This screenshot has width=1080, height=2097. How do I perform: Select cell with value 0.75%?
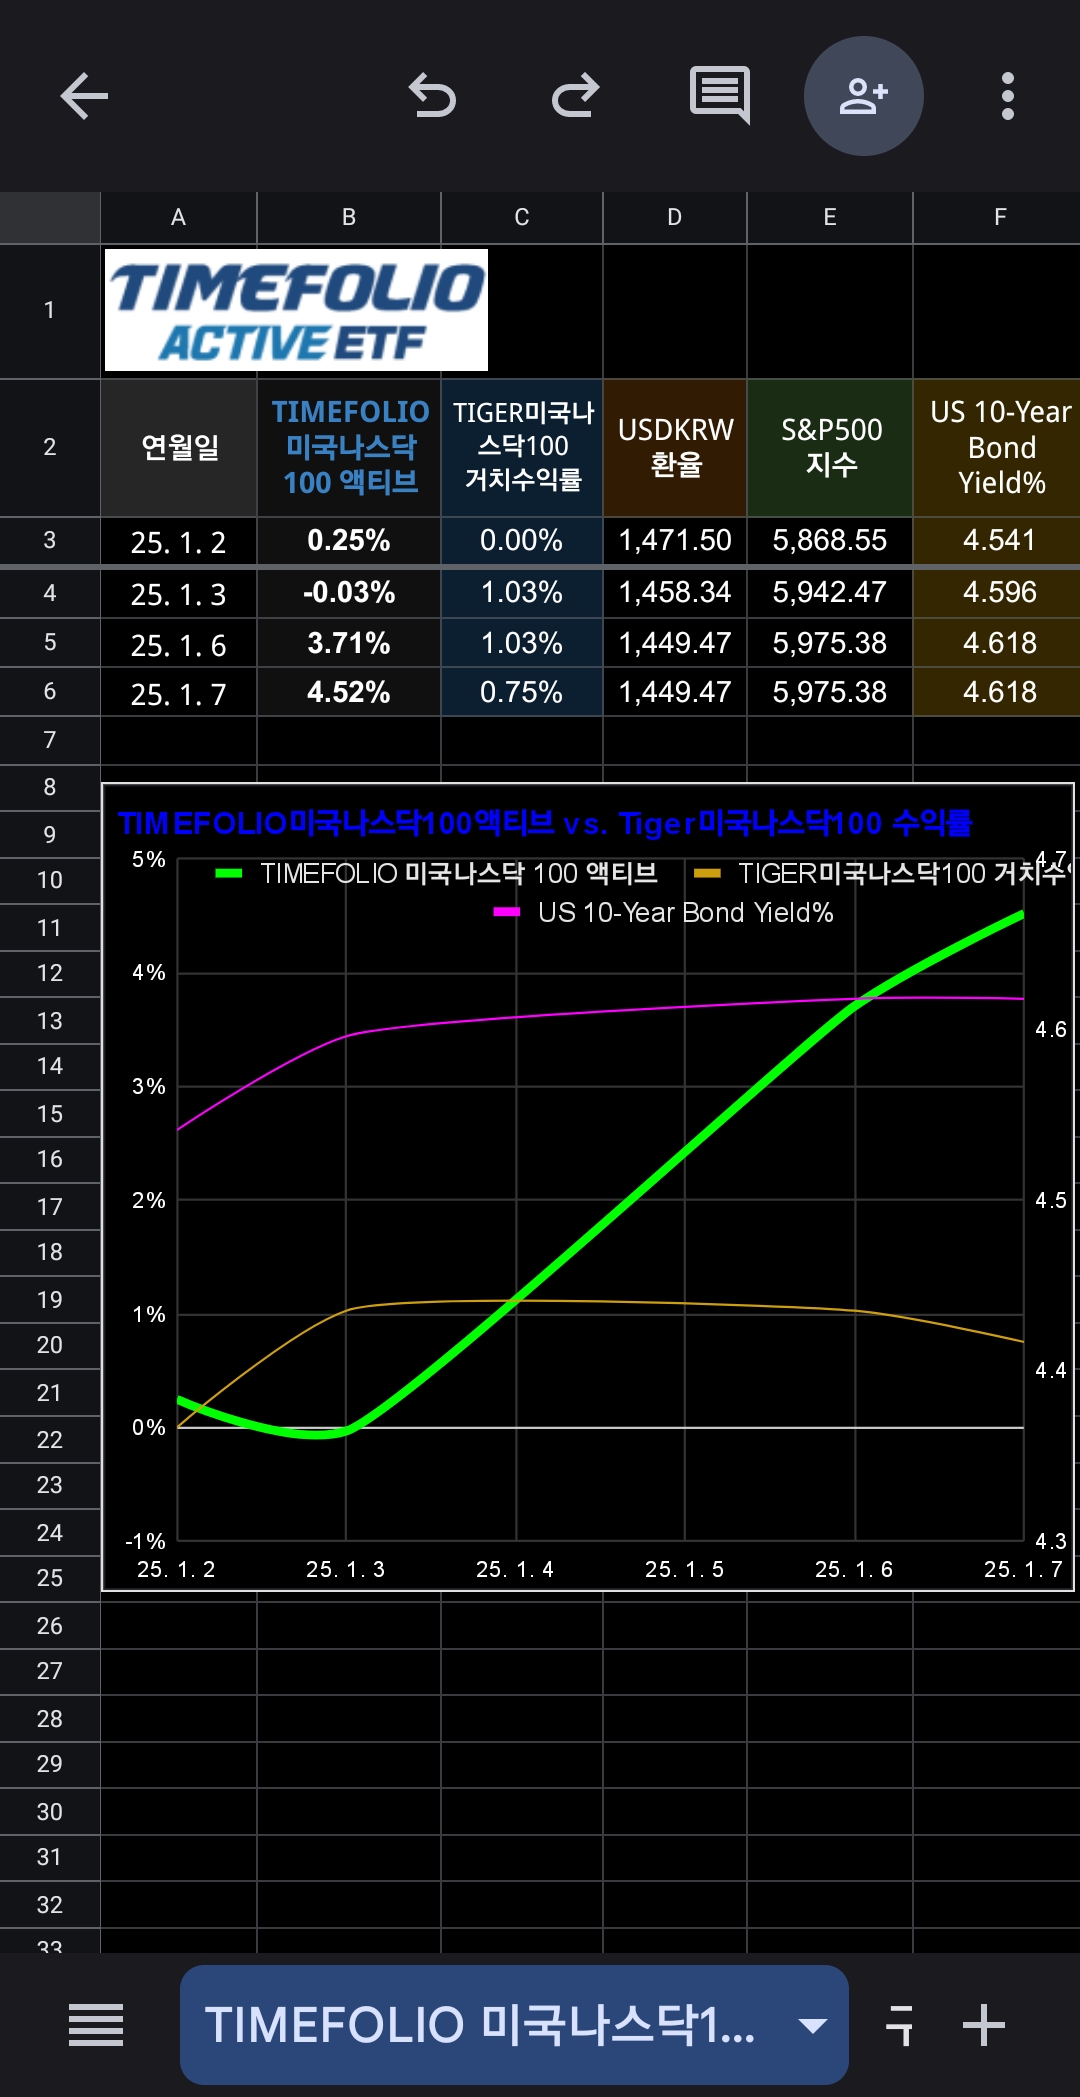point(522,692)
